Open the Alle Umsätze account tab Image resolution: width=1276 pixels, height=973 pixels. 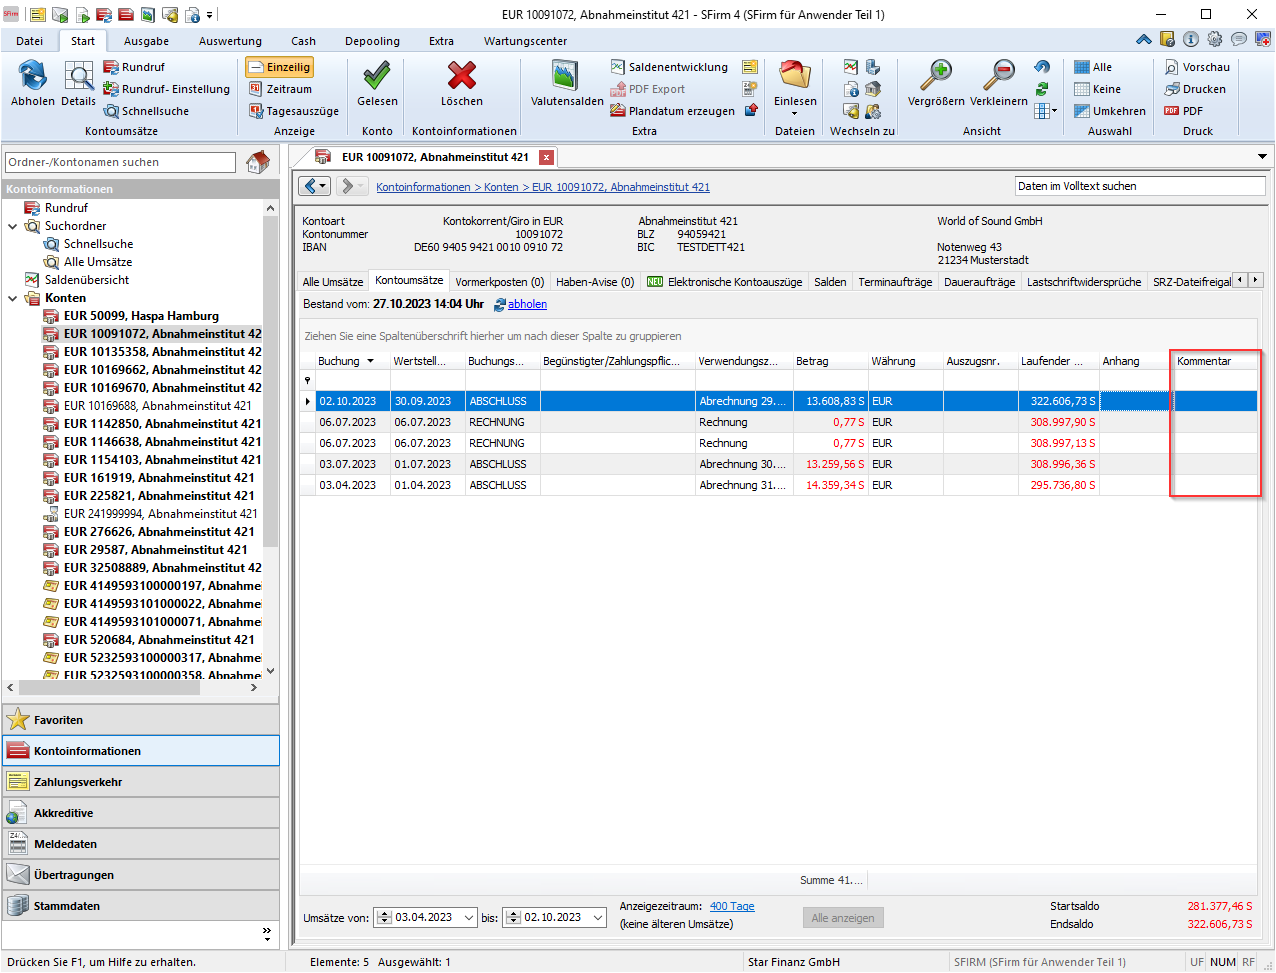point(333,282)
